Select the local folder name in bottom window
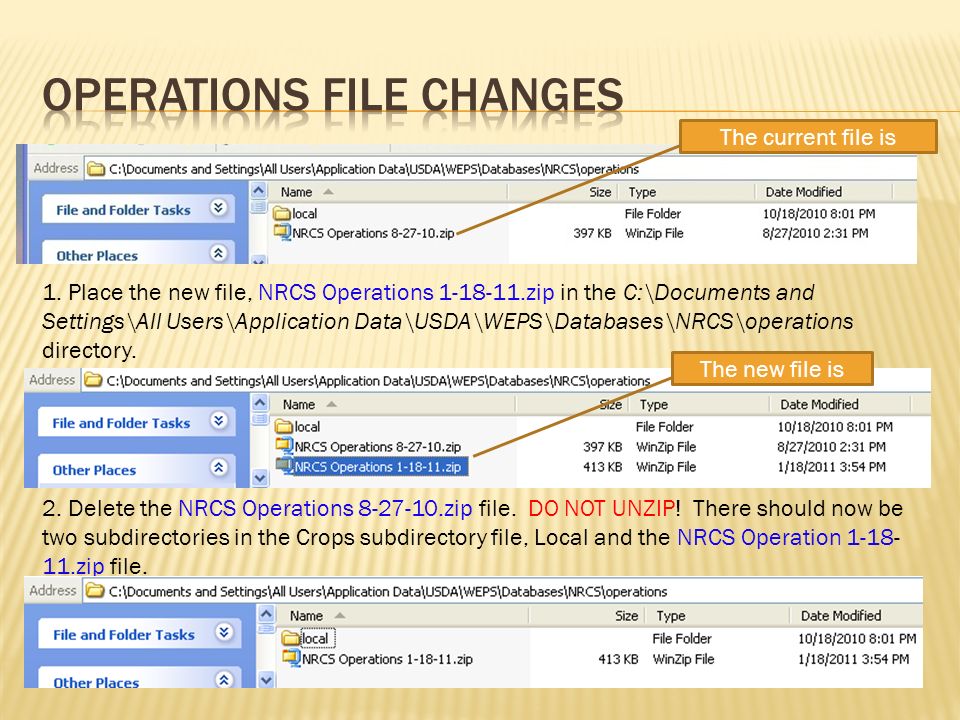The width and height of the screenshot is (960, 720). pos(315,639)
